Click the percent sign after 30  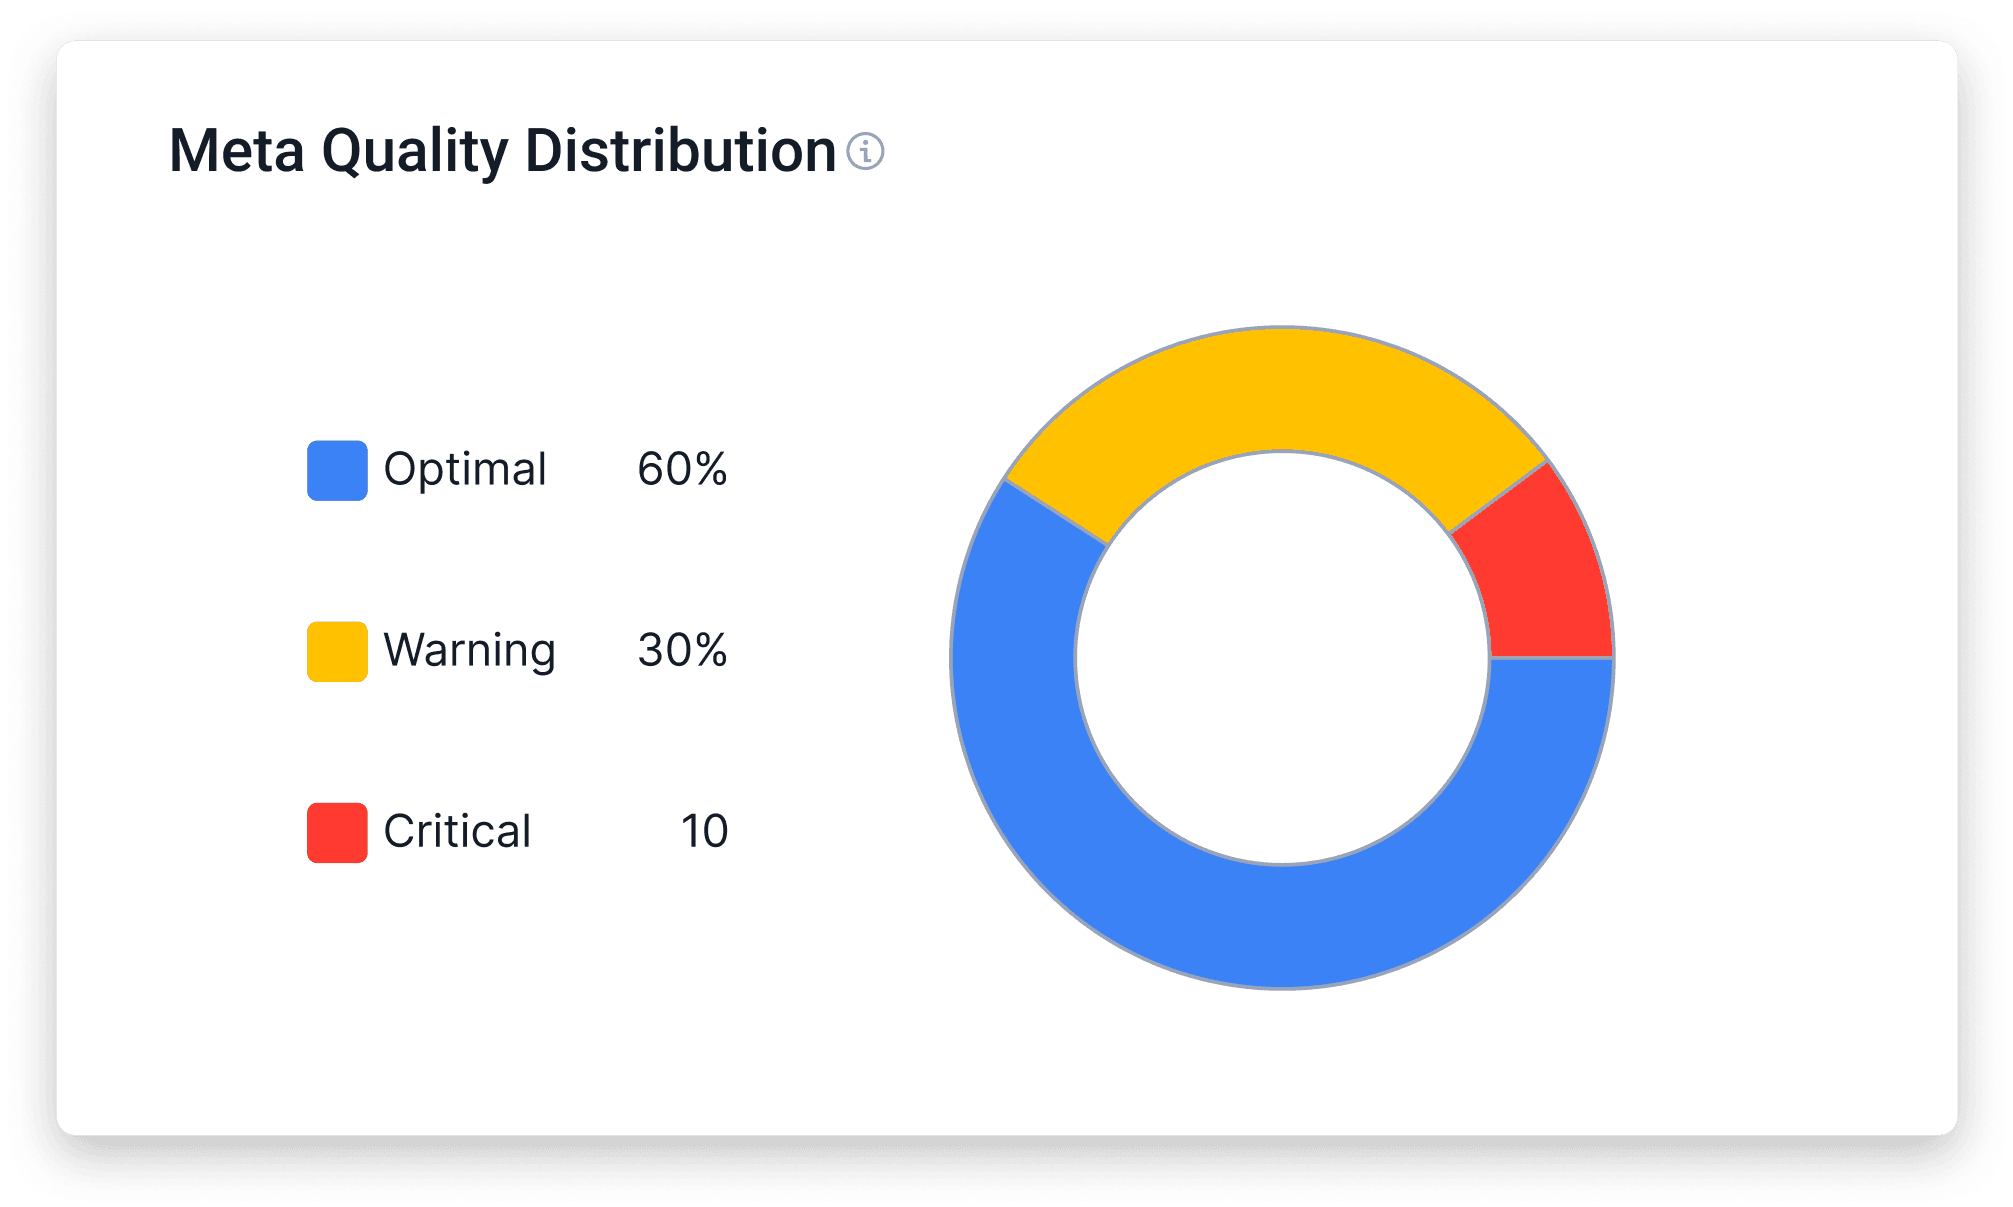click(711, 651)
